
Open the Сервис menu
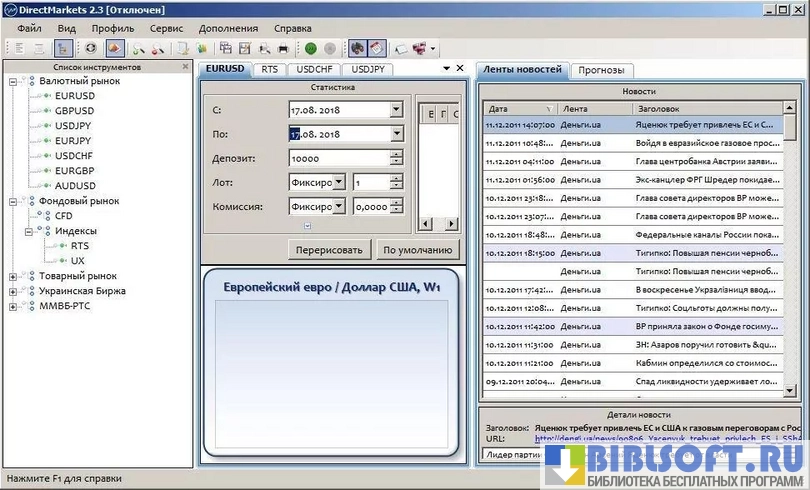click(x=166, y=28)
